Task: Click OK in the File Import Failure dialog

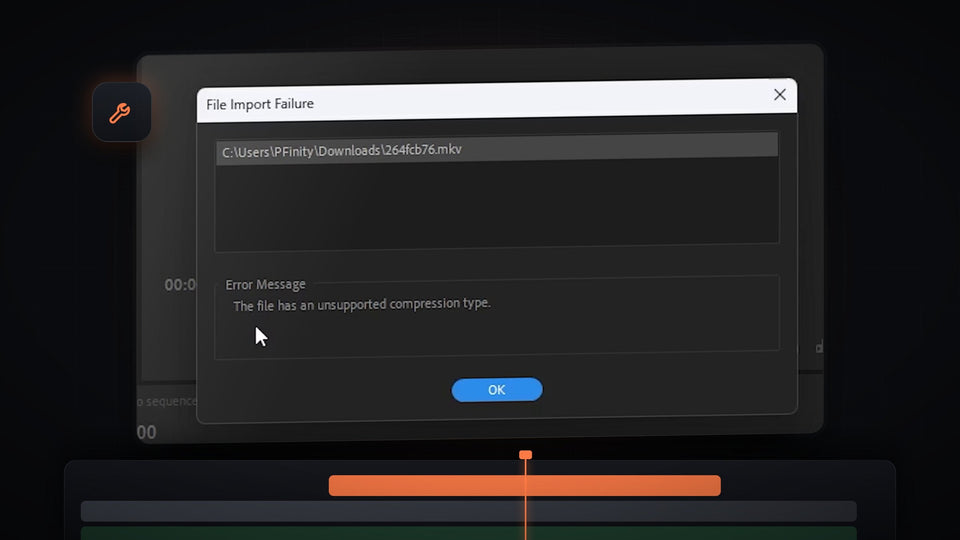Action: (497, 390)
